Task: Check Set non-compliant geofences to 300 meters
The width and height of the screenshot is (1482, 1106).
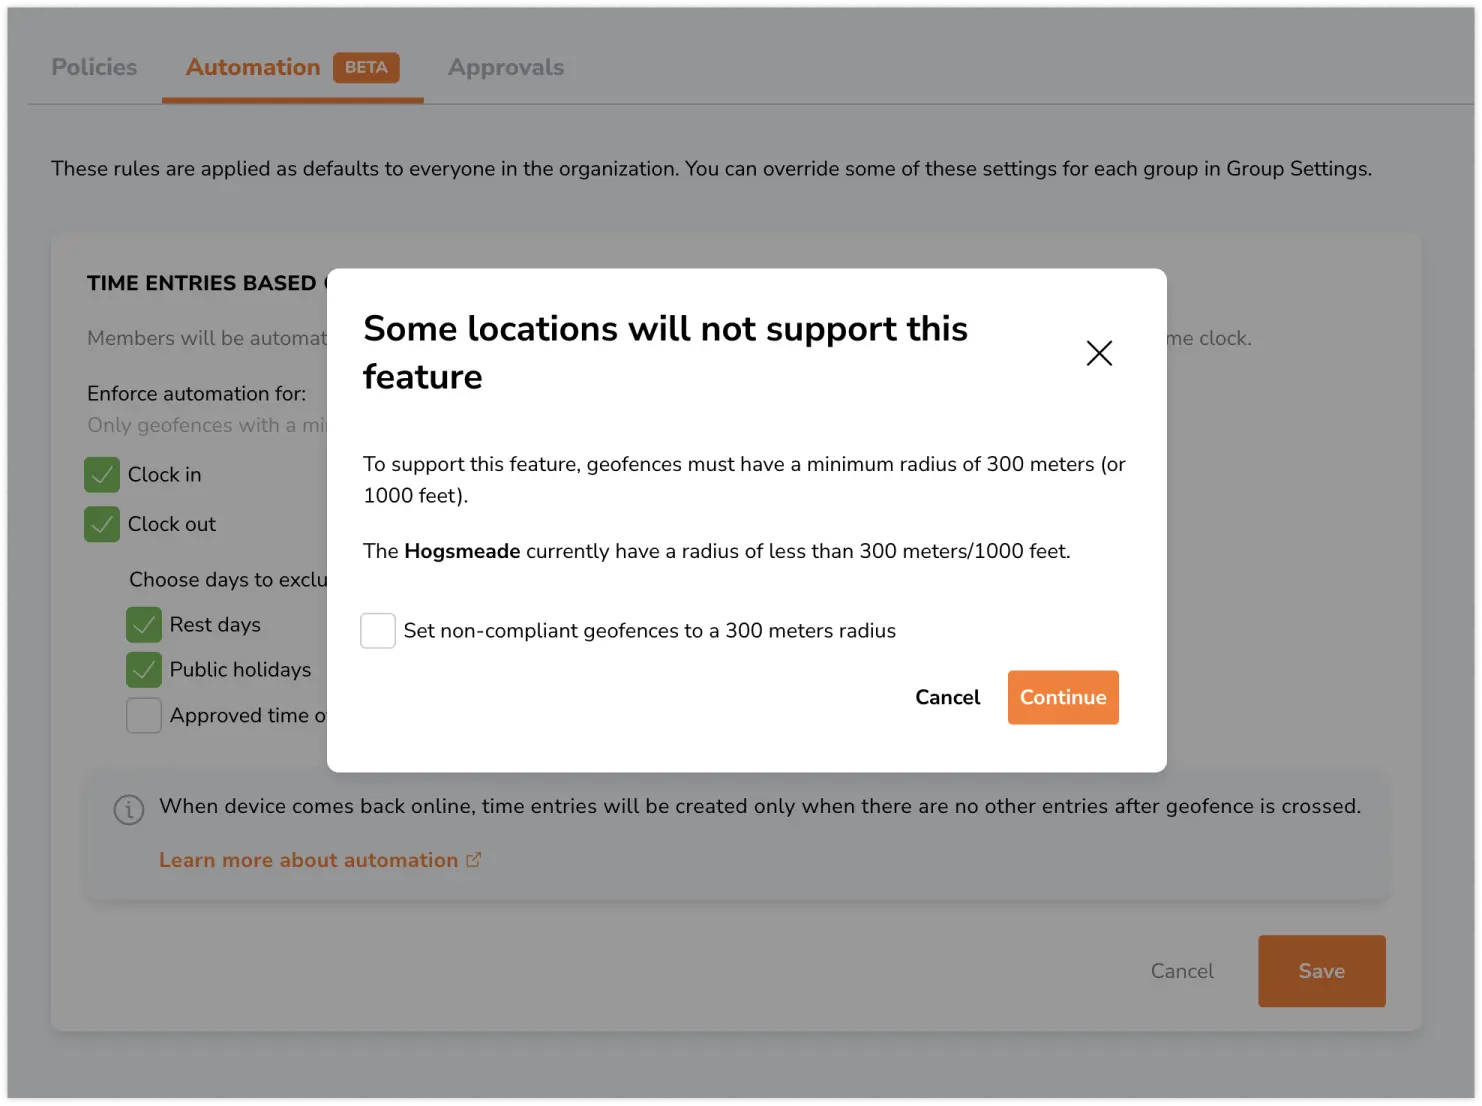Action: 378,631
